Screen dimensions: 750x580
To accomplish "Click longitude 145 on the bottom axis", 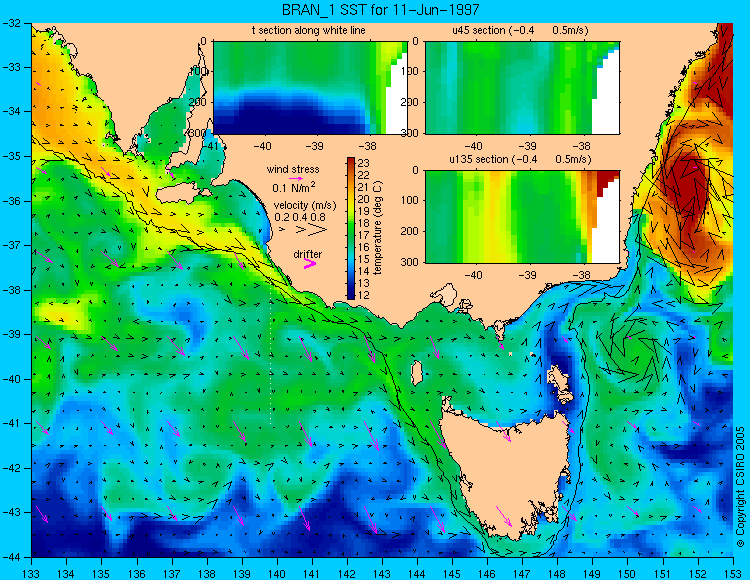I will 452,573.
